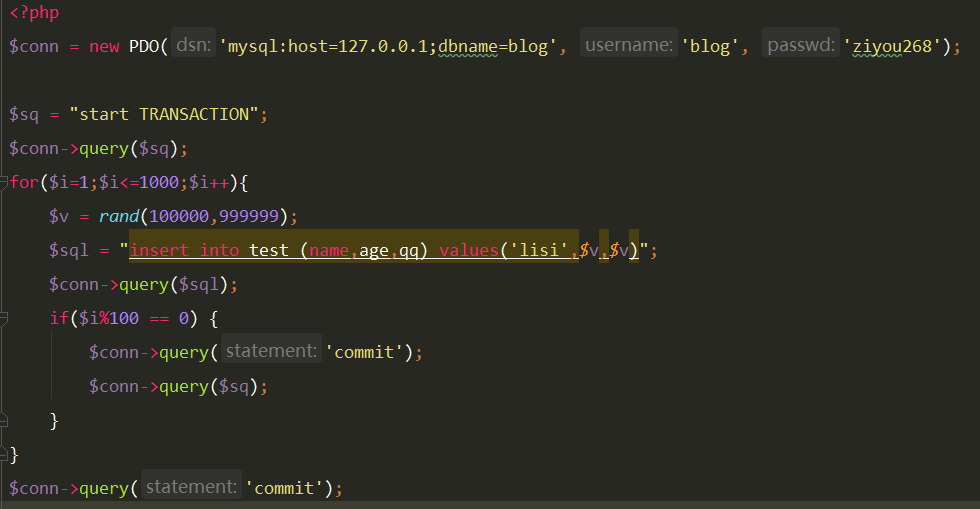
Task: Click $v in the rand assignment line
Action: click(59, 216)
